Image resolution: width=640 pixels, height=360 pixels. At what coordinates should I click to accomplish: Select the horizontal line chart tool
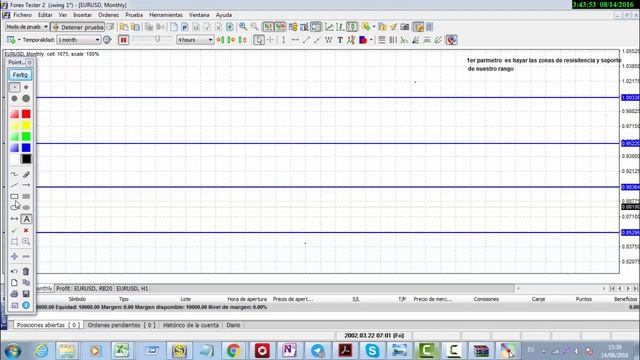point(295,40)
